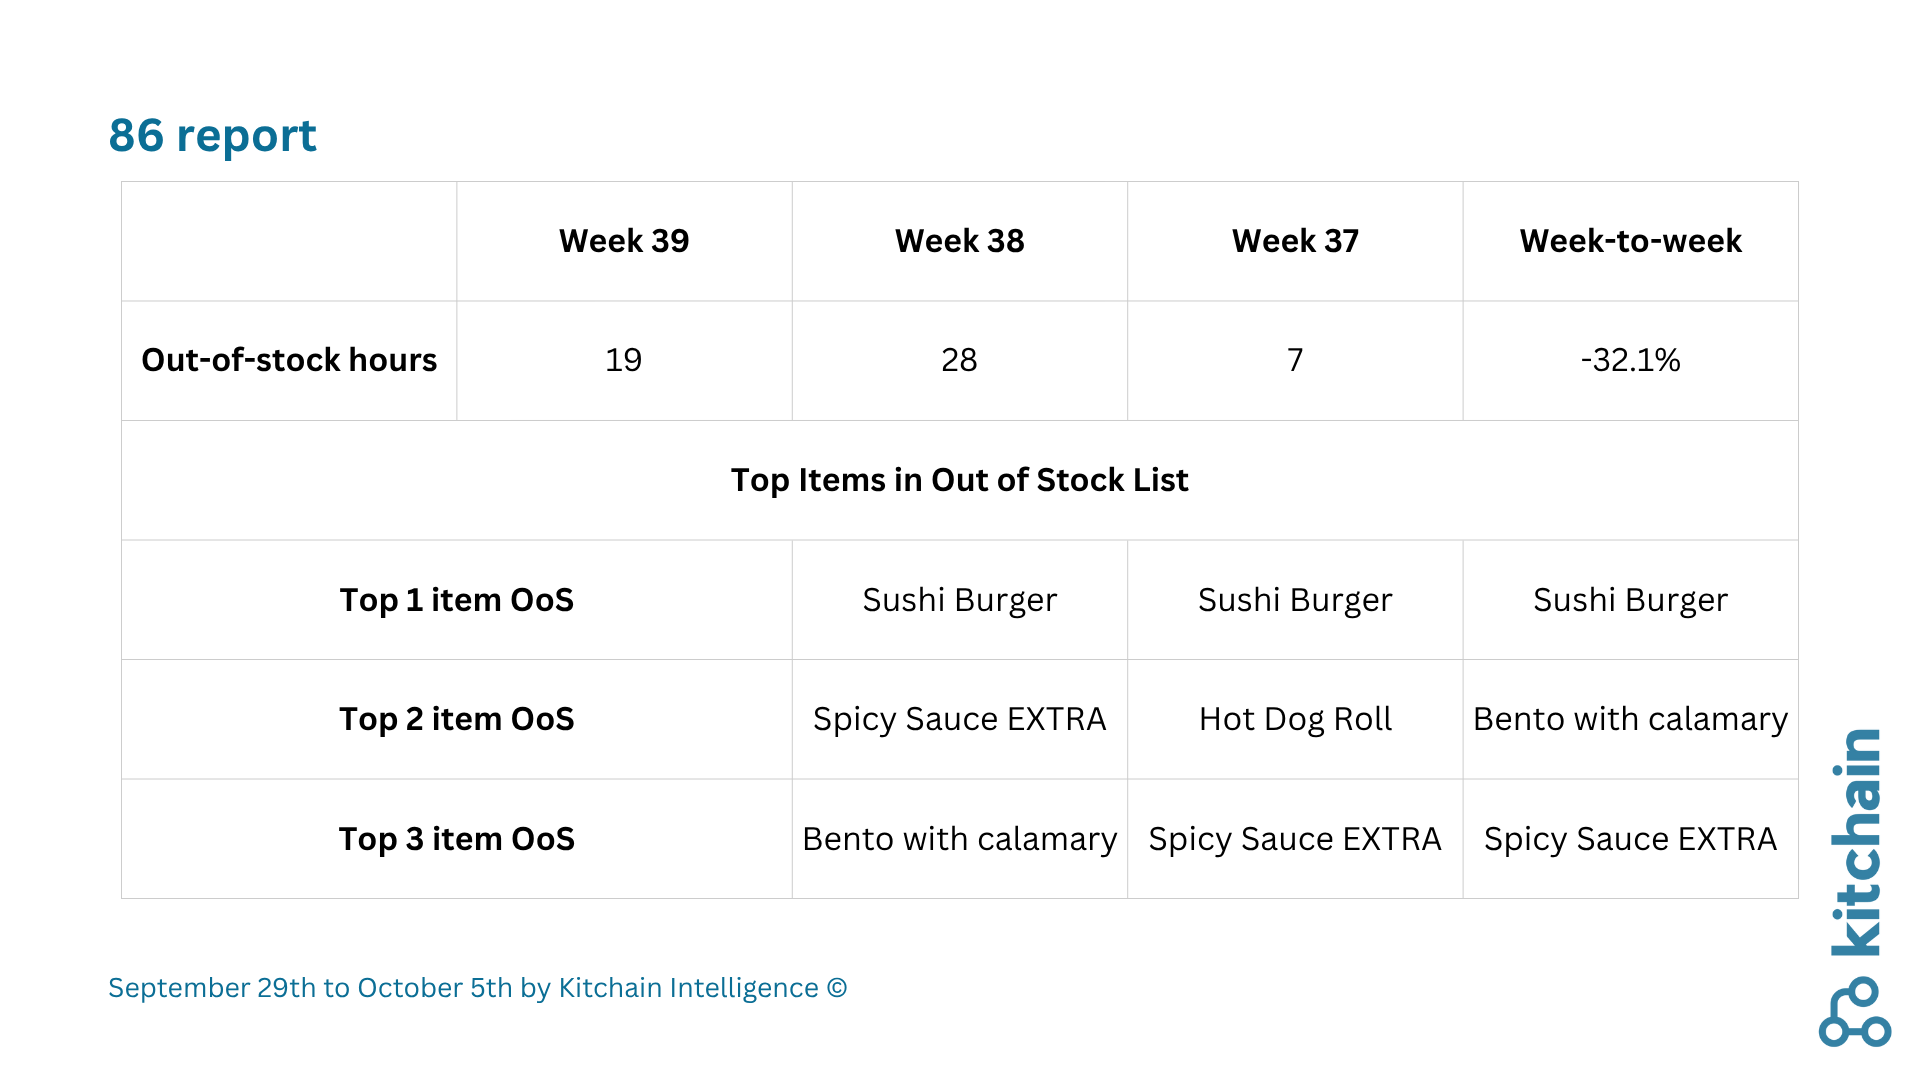Click the value 28 in the table

tap(959, 360)
